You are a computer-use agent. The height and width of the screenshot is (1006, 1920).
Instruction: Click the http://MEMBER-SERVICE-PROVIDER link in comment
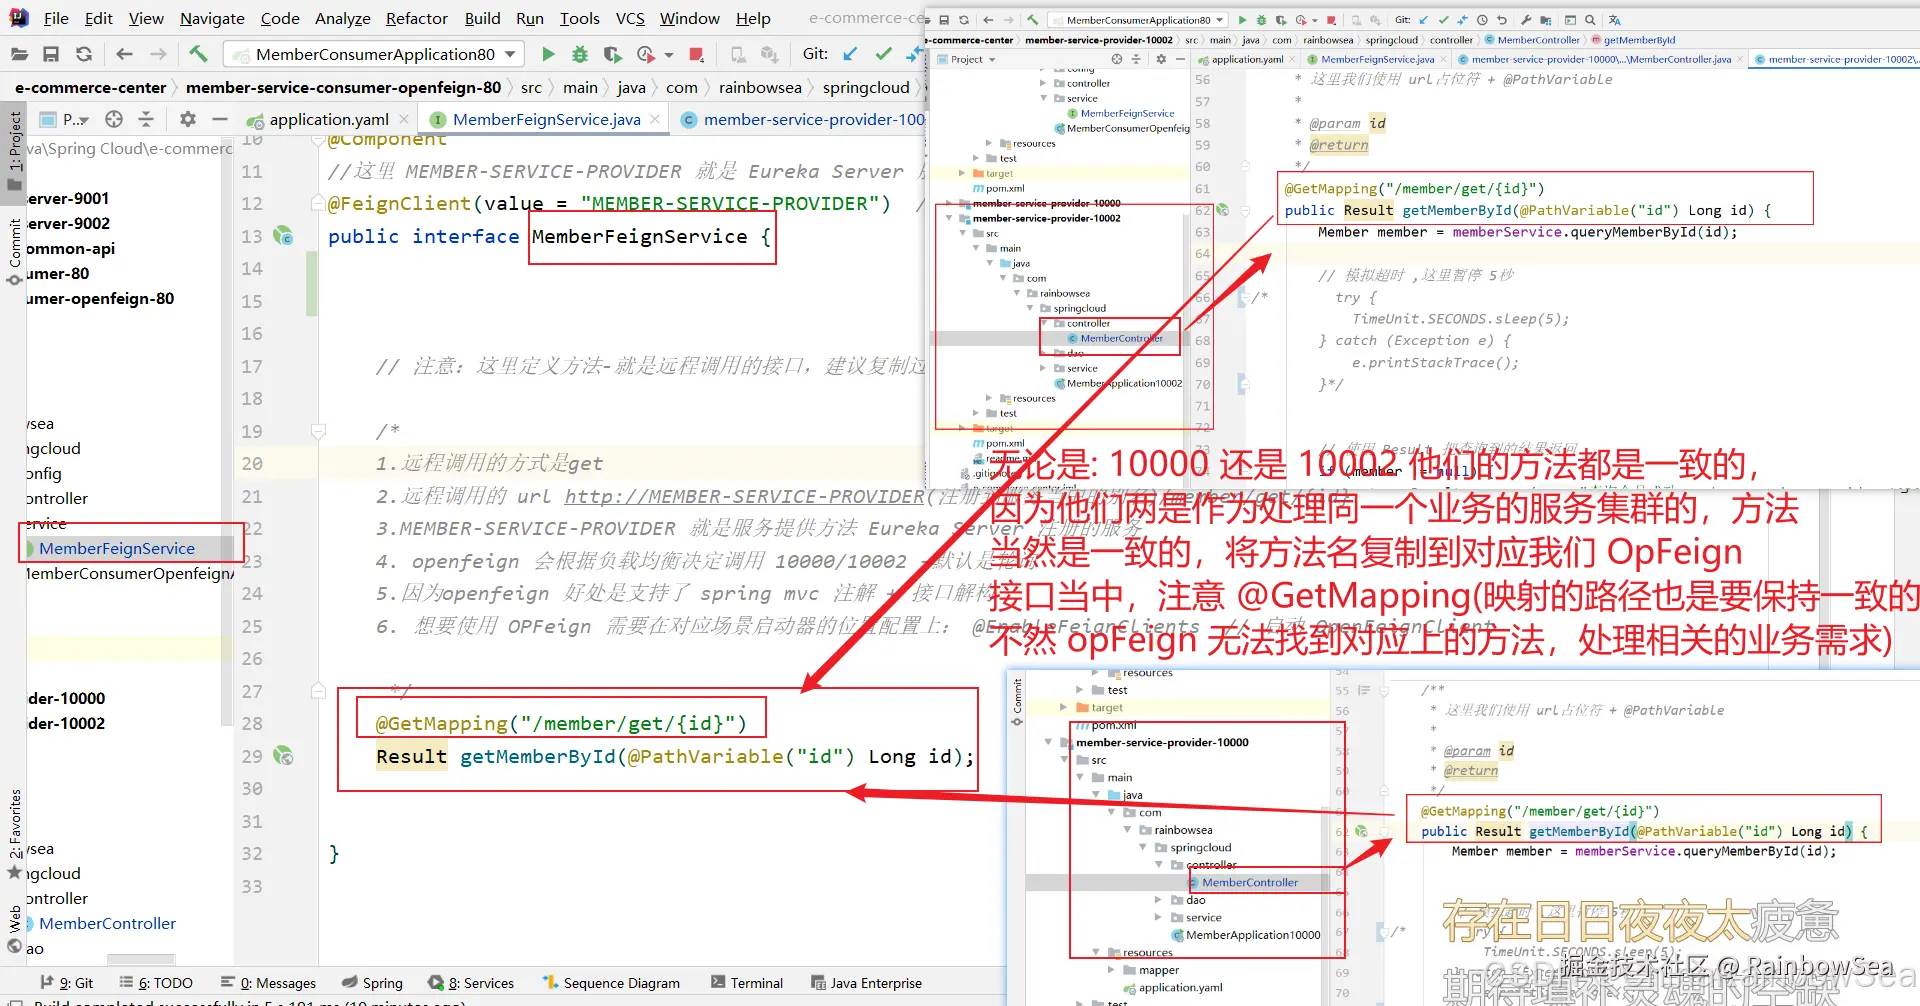coord(744,496)
